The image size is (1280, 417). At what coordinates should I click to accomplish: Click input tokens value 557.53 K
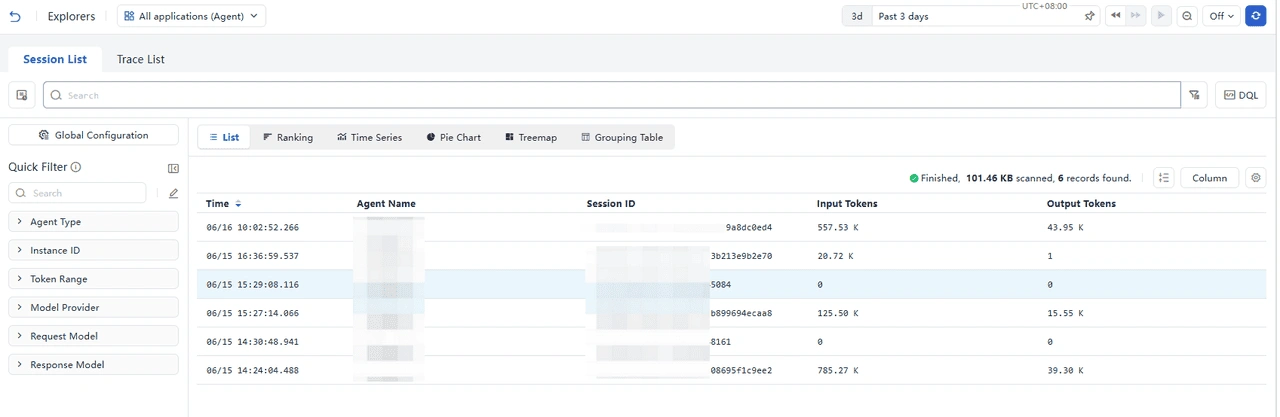click(x=839, y=227)
